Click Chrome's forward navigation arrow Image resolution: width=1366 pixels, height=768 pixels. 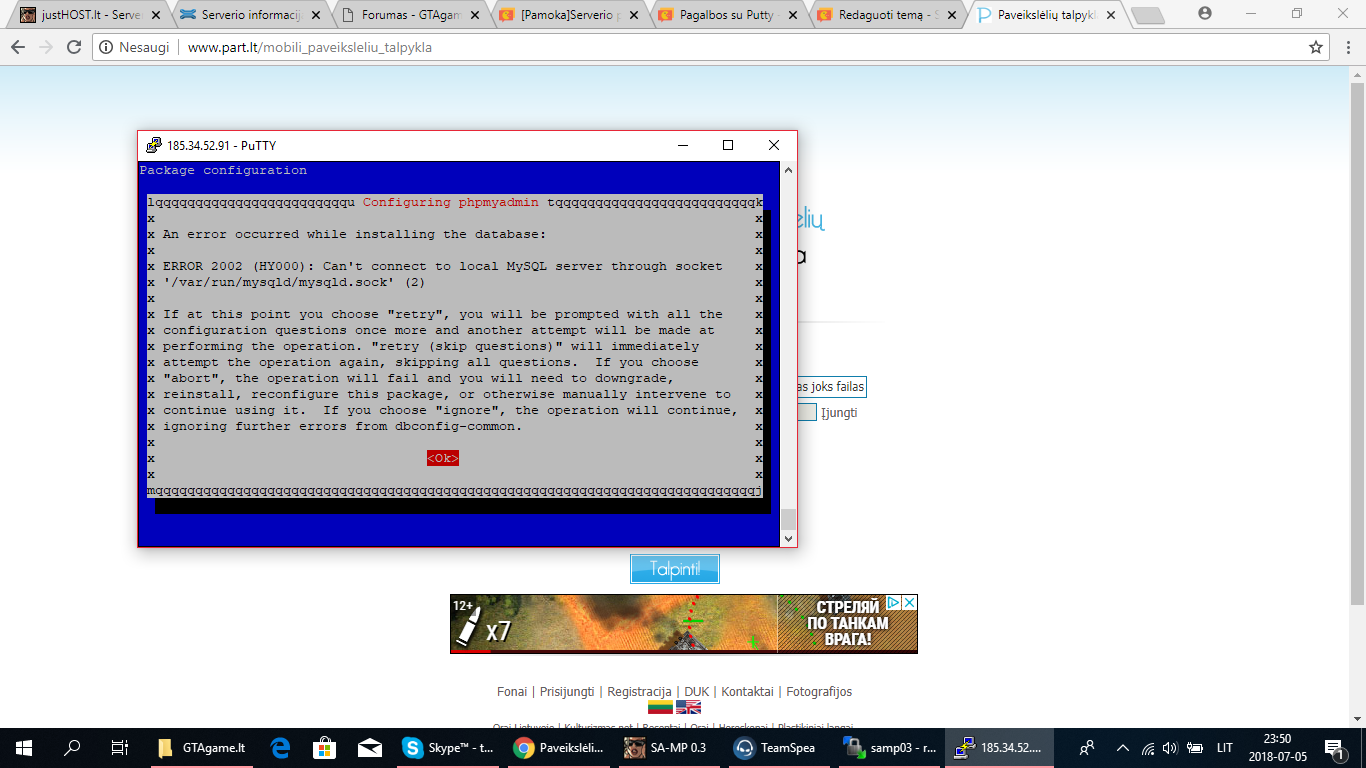coord(45,47)
